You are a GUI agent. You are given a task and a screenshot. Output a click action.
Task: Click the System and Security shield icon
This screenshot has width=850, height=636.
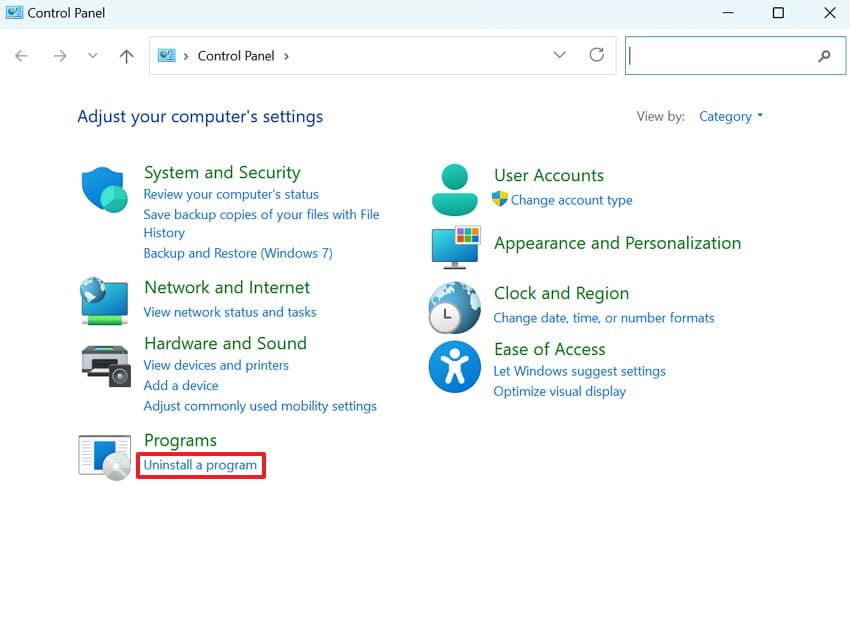tap(103, 188)
